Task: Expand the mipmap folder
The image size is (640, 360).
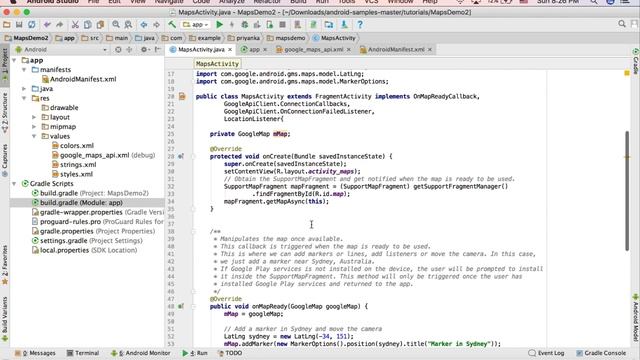Action: pos(34,127)
